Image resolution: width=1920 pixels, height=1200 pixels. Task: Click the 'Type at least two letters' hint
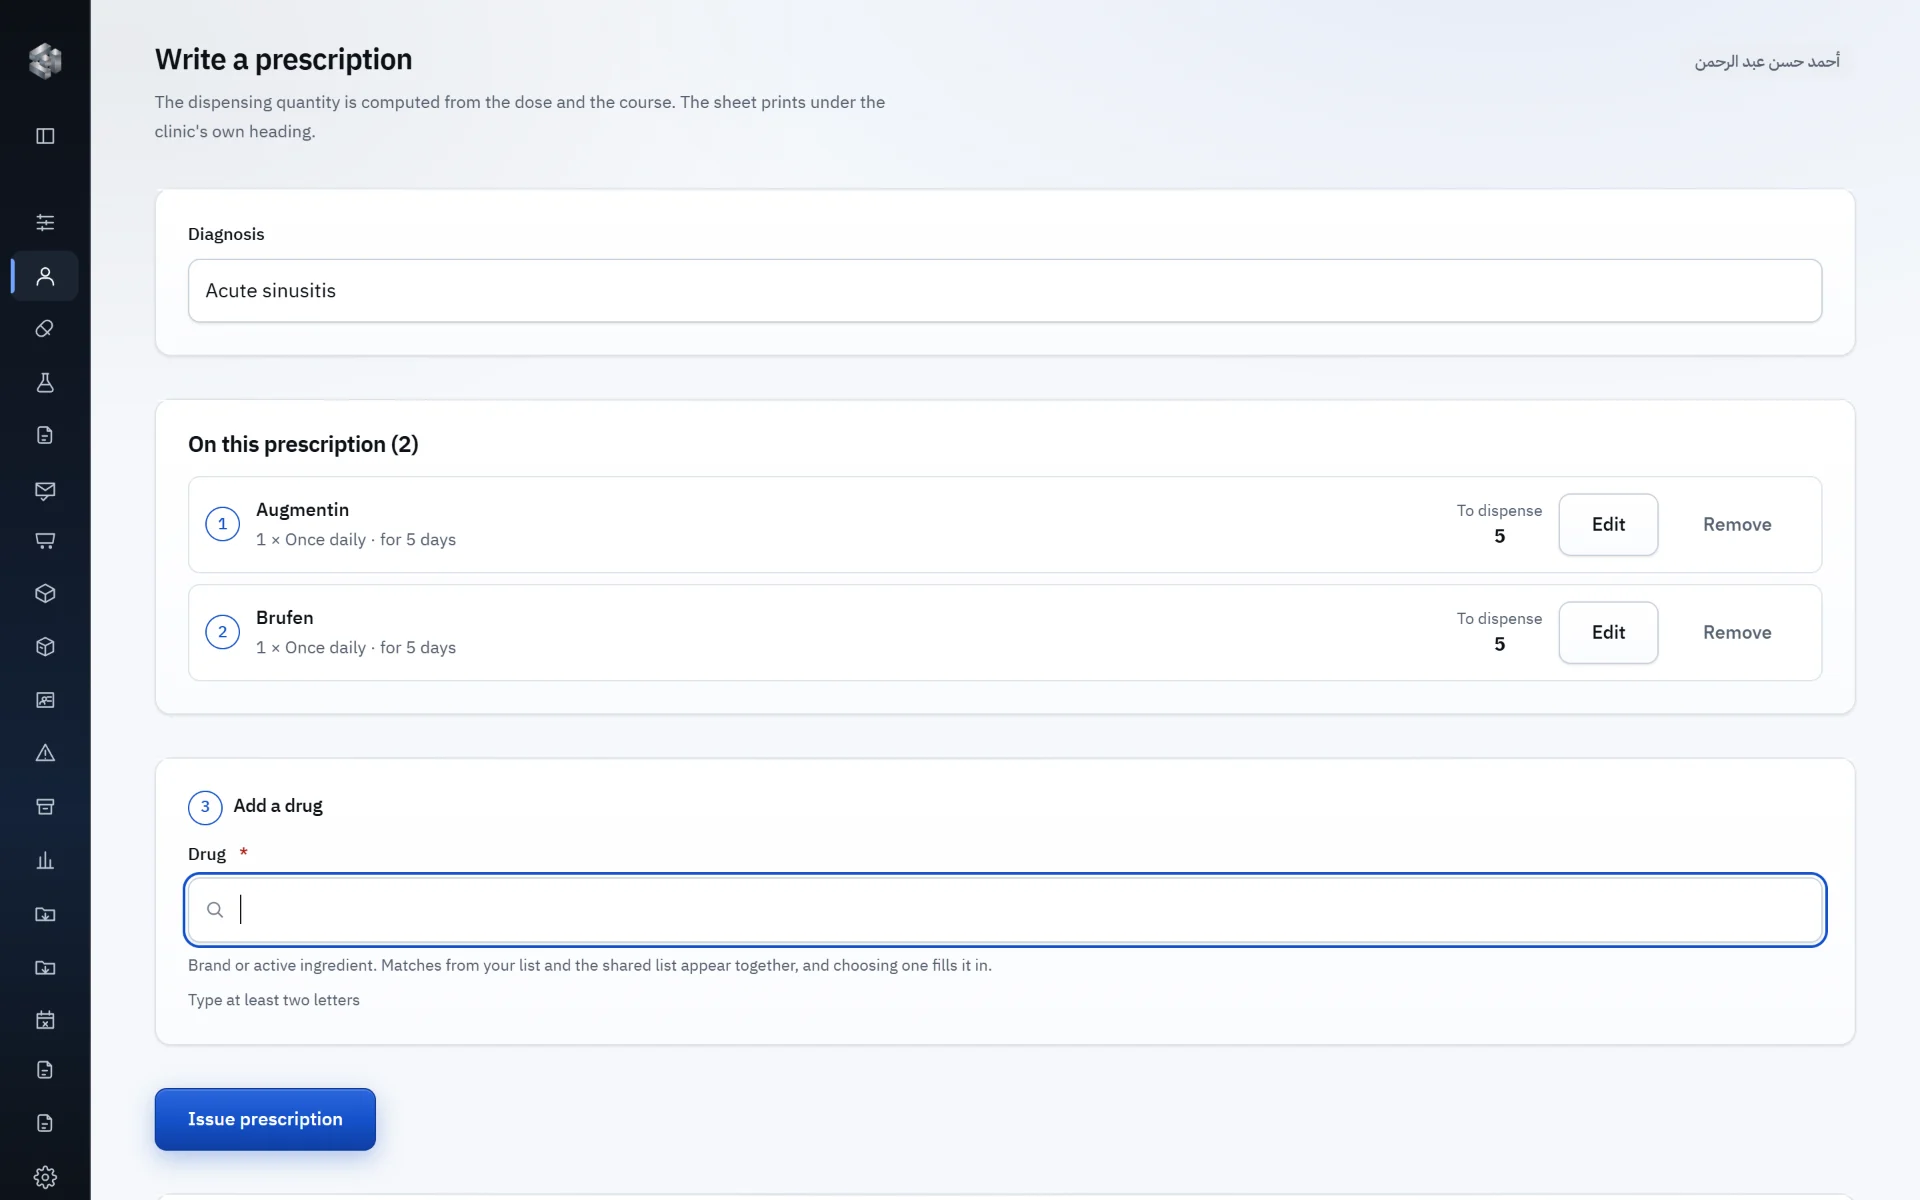[274, 1000]
